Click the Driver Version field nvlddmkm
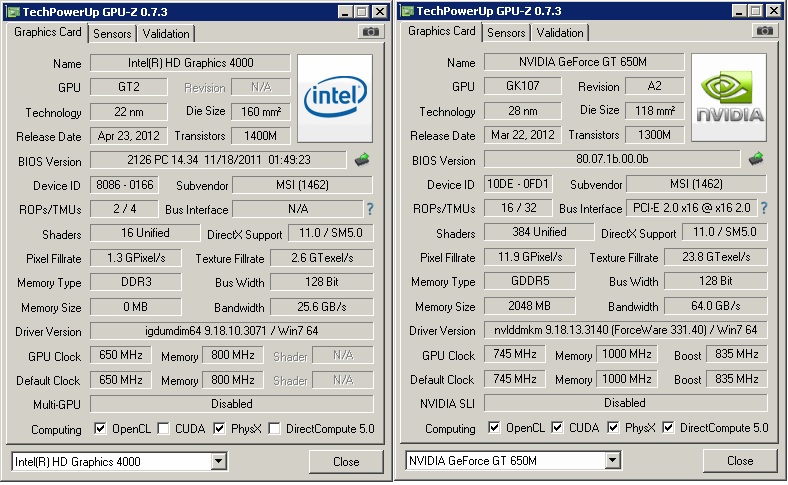This screenshot has width=788, height=485. tap(626, 330)
